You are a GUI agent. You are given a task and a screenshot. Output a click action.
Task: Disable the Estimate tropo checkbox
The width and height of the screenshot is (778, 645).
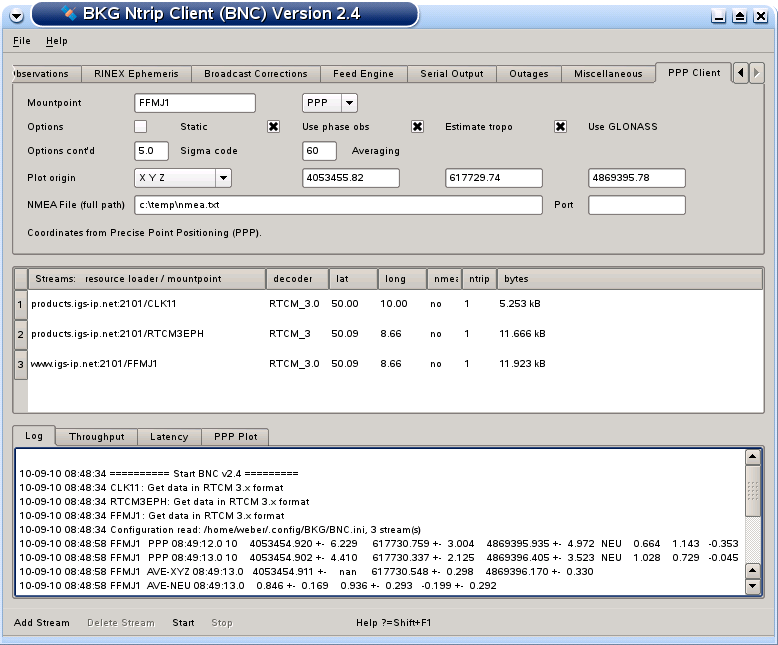418,127
